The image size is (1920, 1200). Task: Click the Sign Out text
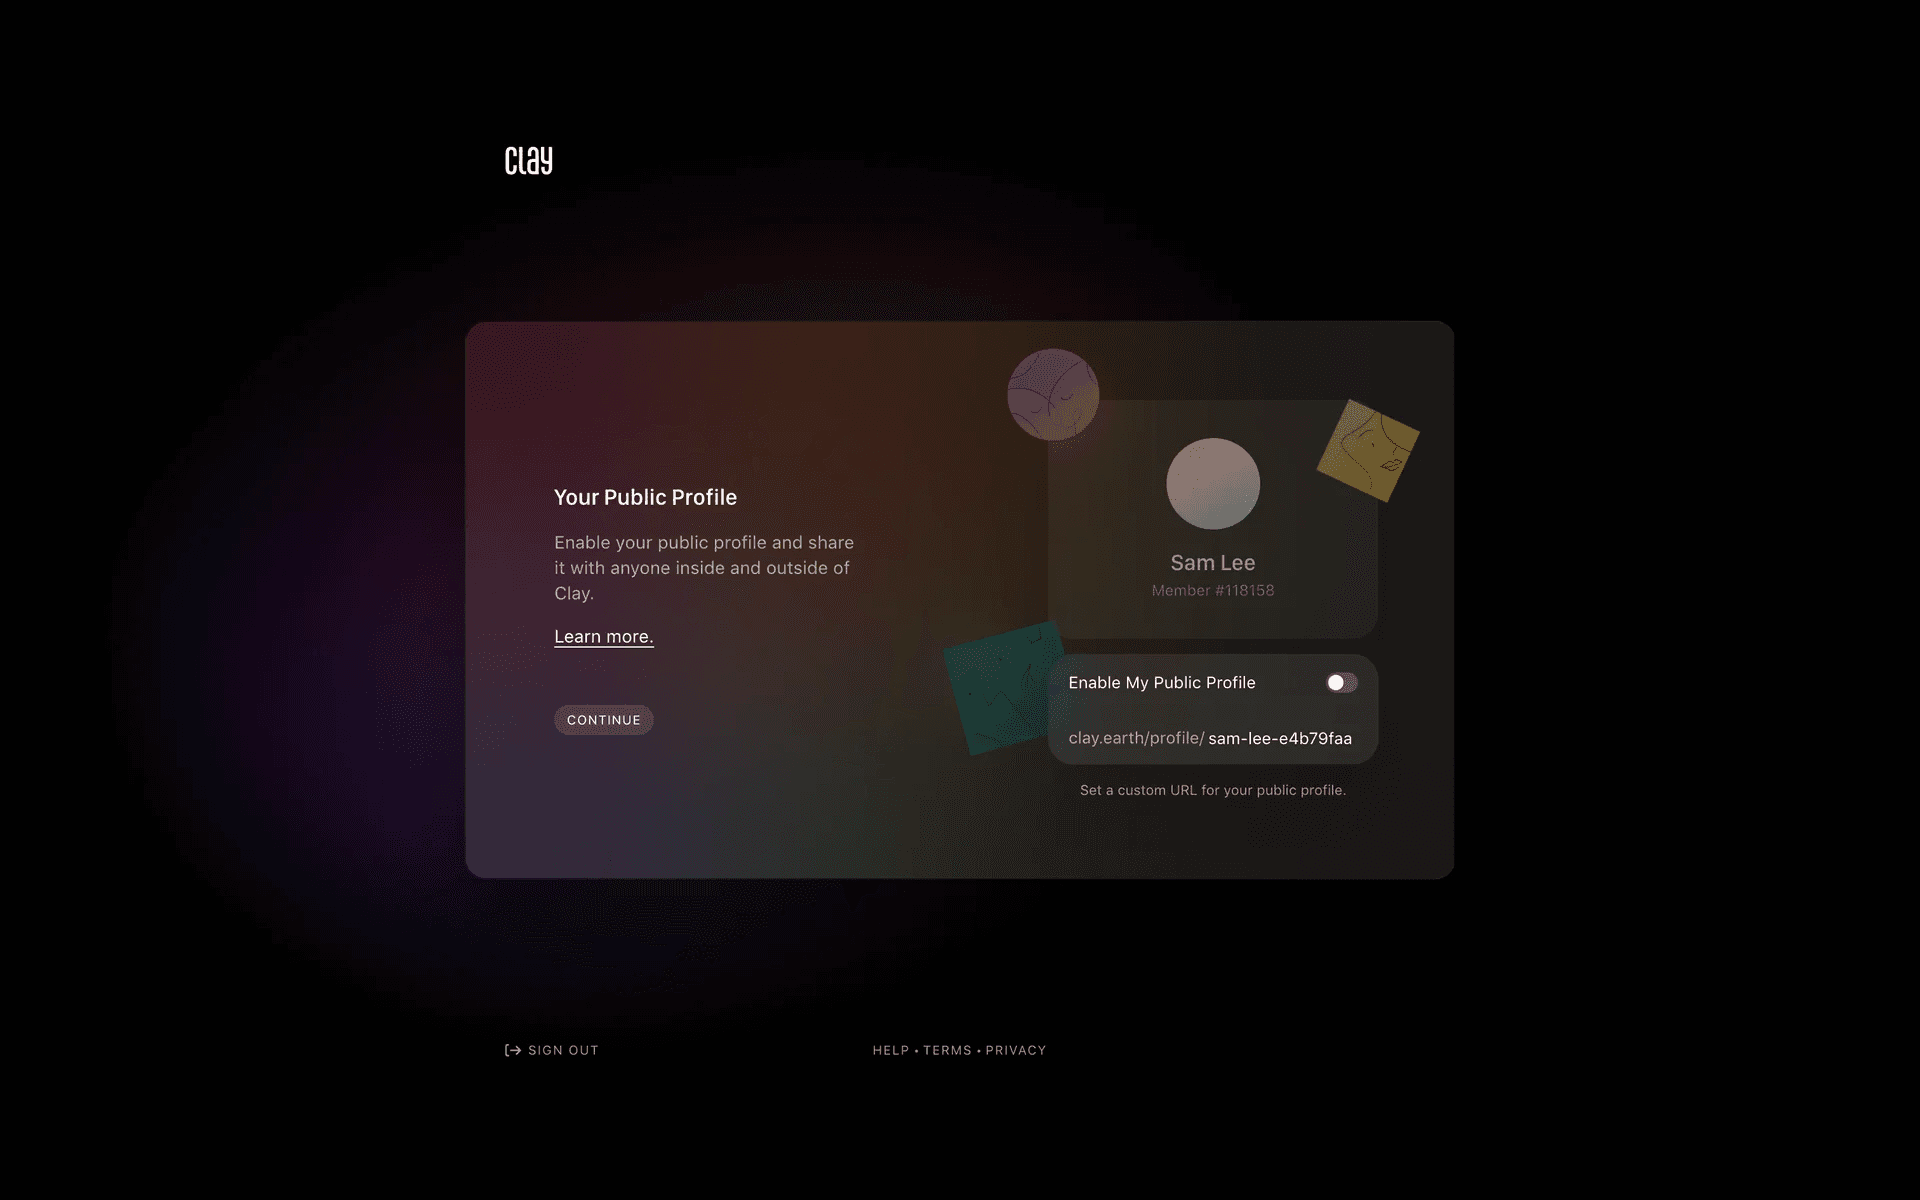coord(563,1050)
